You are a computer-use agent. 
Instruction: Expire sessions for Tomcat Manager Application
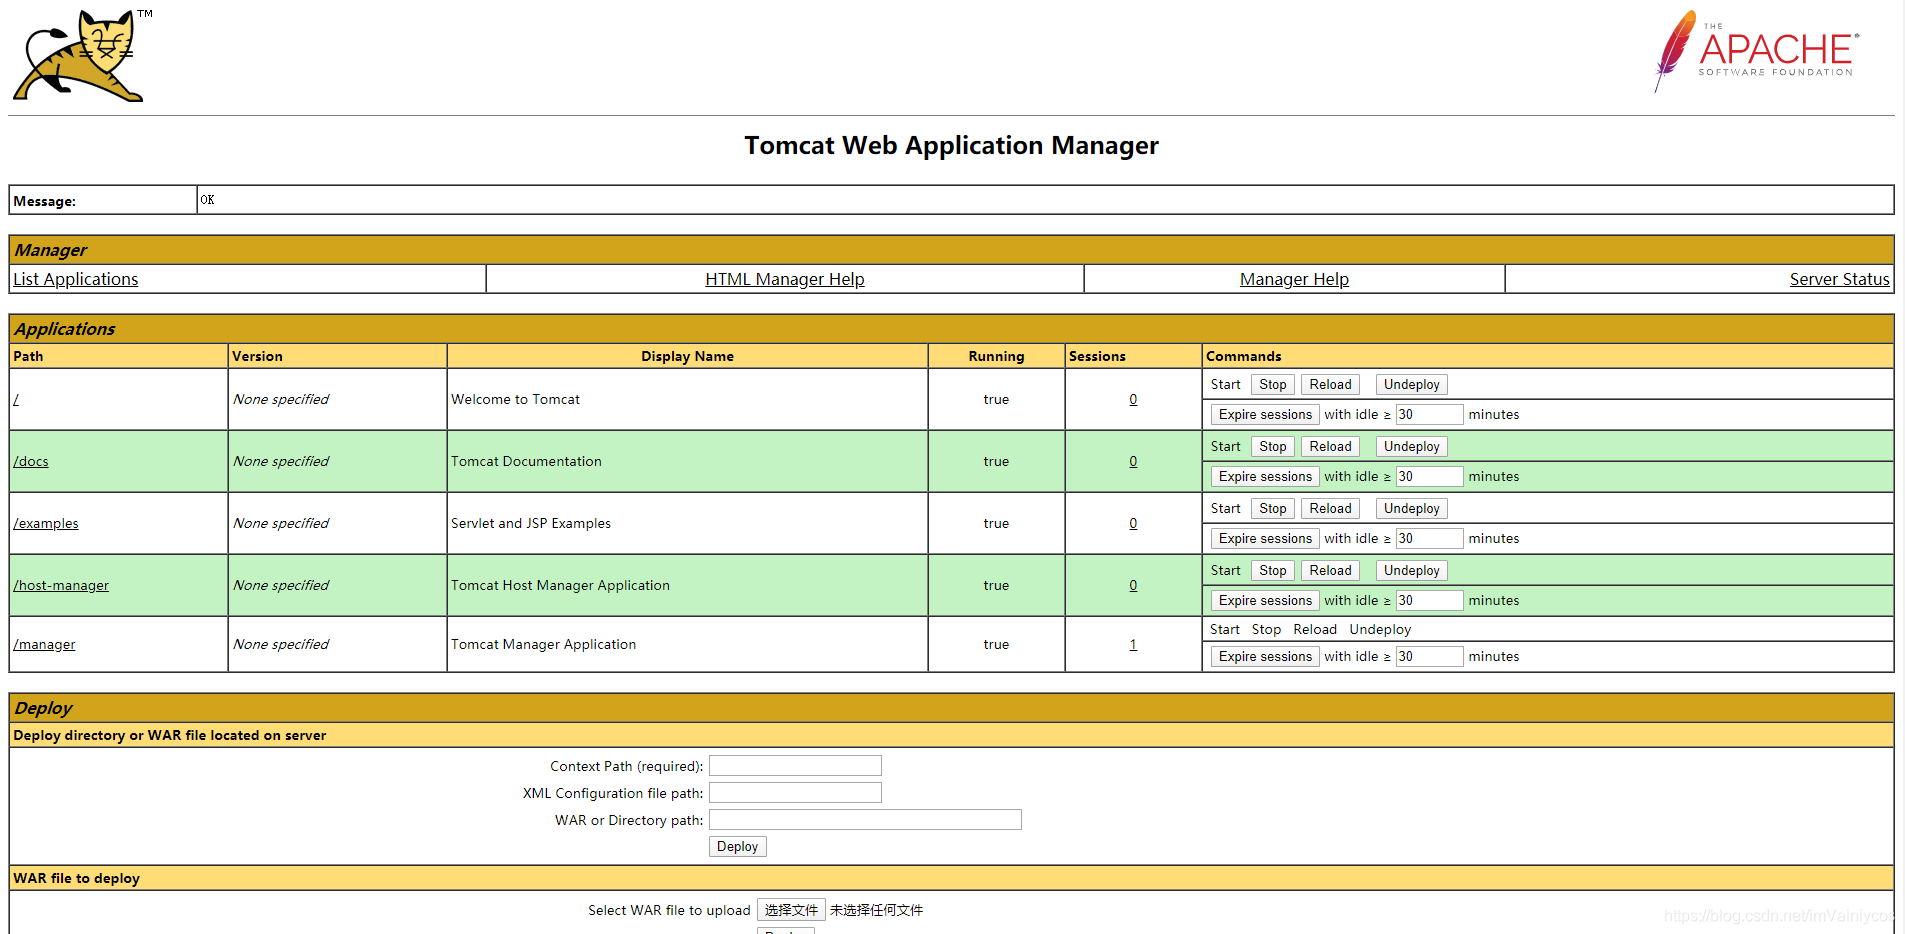pos(1265,656)
